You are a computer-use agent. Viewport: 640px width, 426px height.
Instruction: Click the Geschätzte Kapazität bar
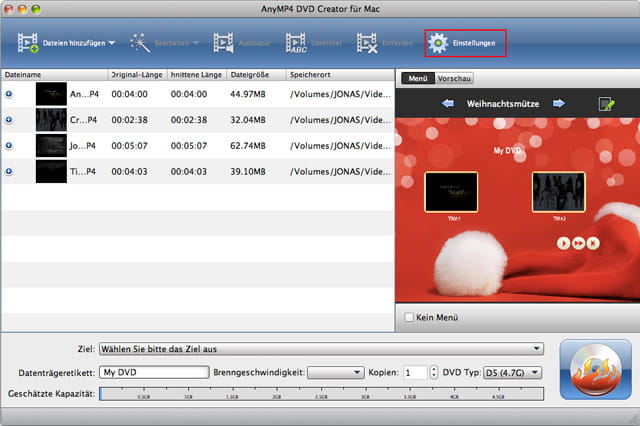point(322,394)
